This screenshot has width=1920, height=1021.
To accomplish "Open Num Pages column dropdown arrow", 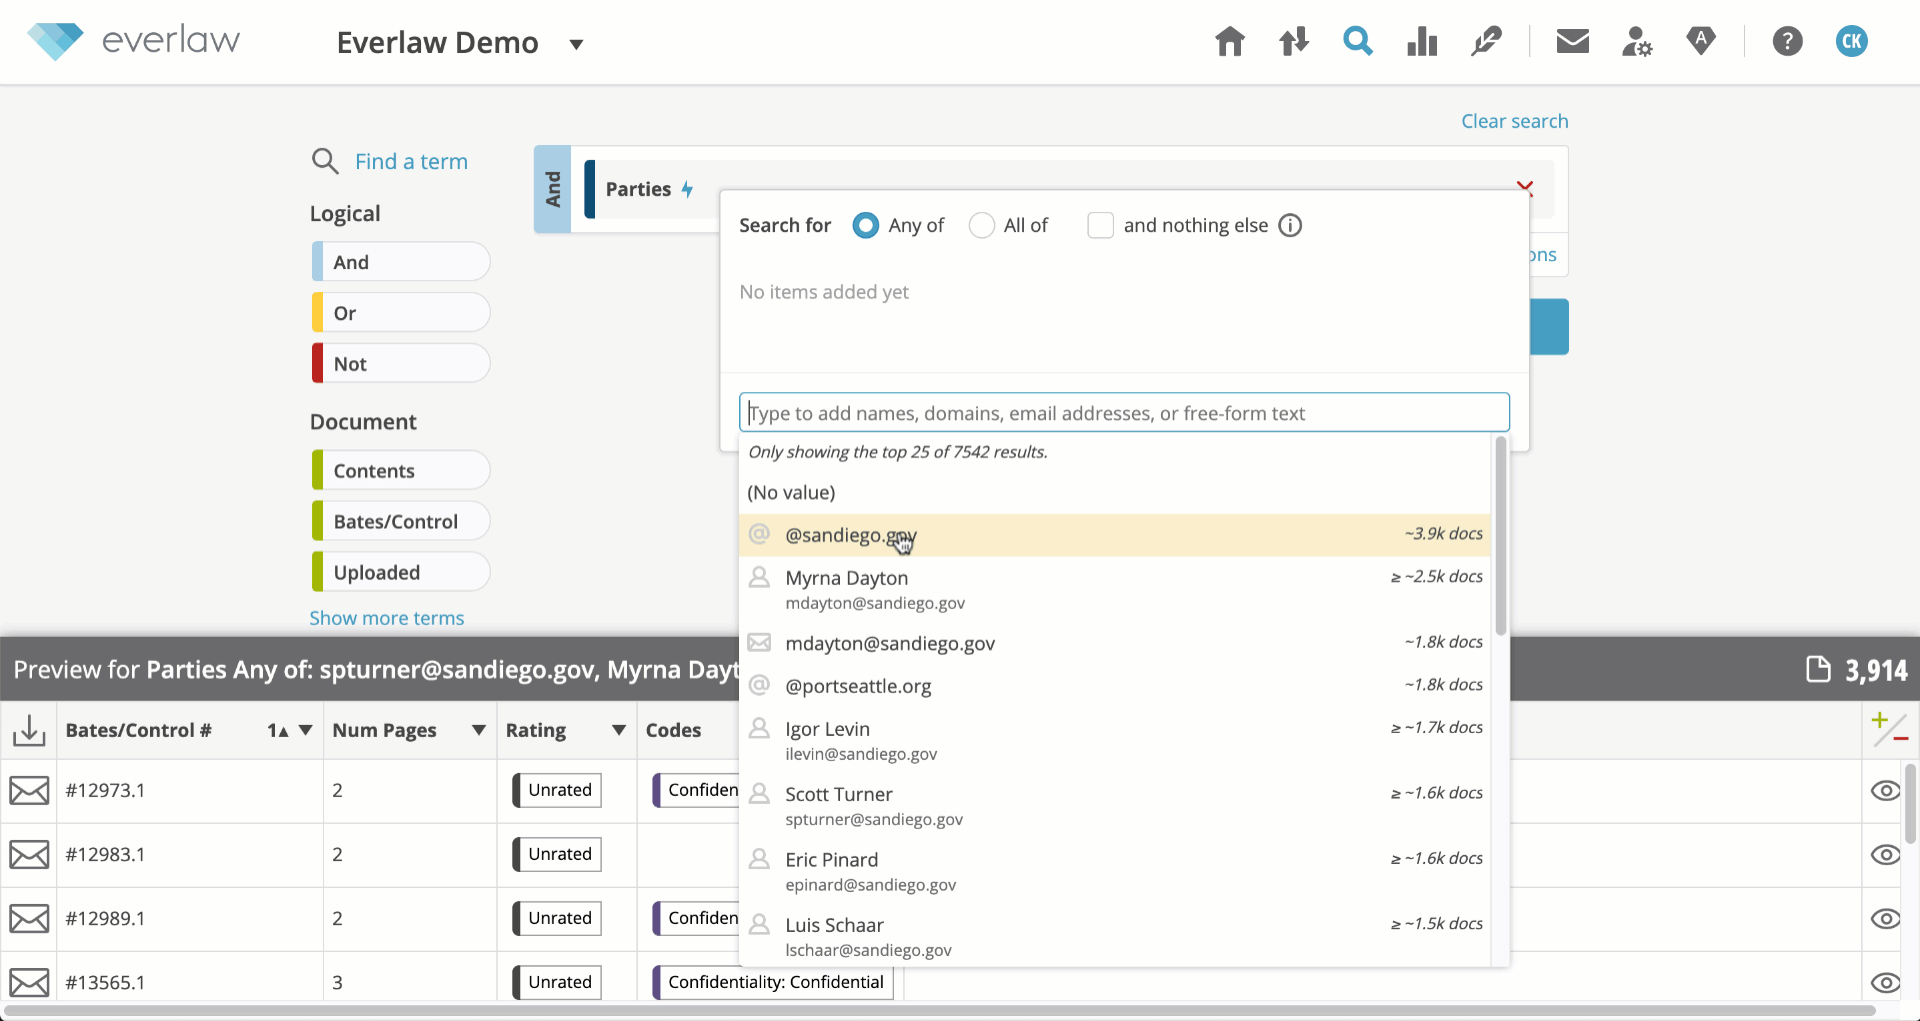I will coord(478,730).
